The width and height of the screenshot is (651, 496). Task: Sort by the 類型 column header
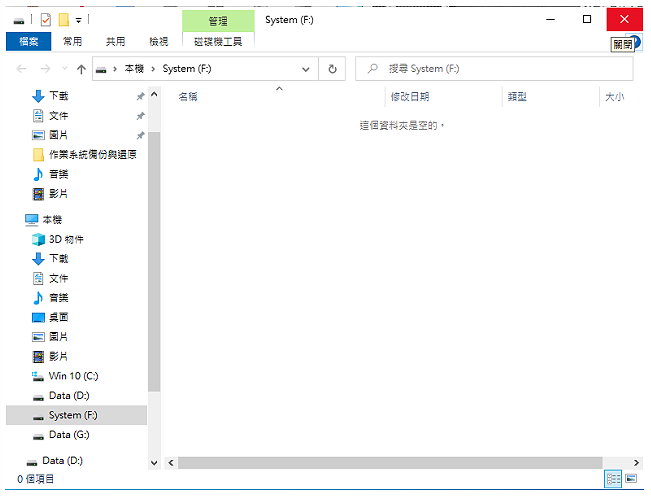tap(517, 97)
